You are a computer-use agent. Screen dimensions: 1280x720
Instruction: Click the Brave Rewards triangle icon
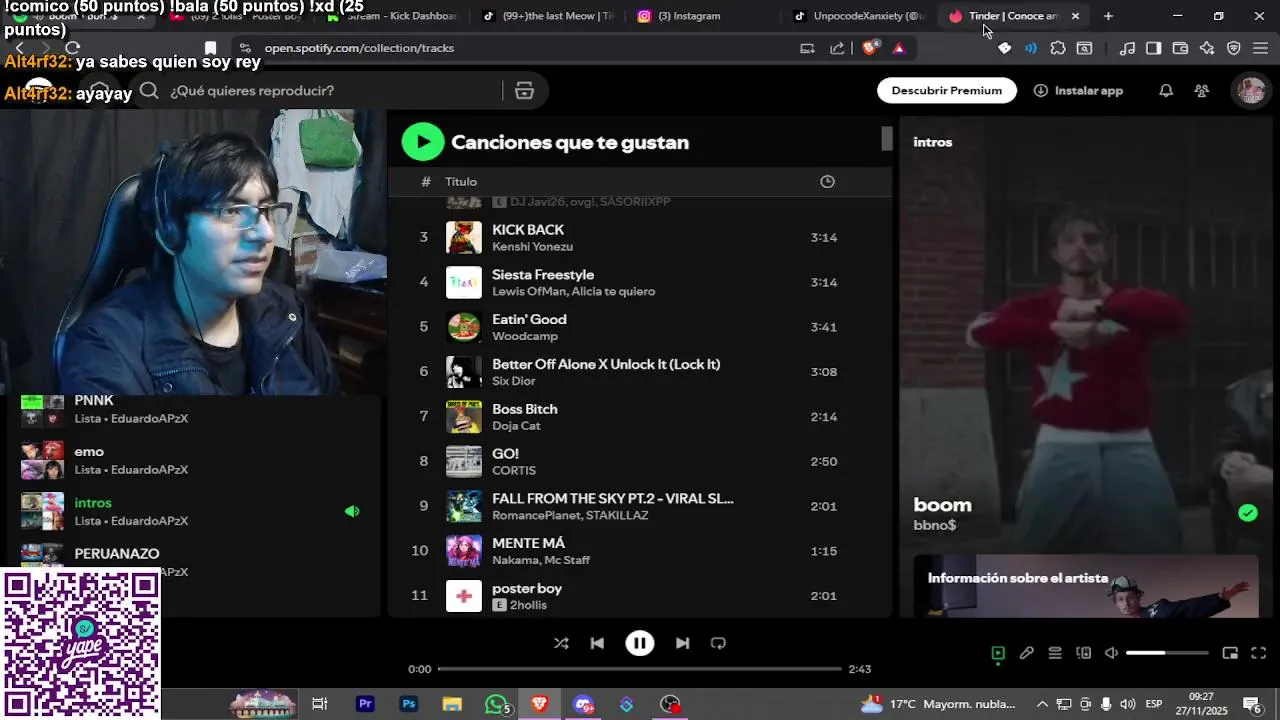tap(899, 48)
